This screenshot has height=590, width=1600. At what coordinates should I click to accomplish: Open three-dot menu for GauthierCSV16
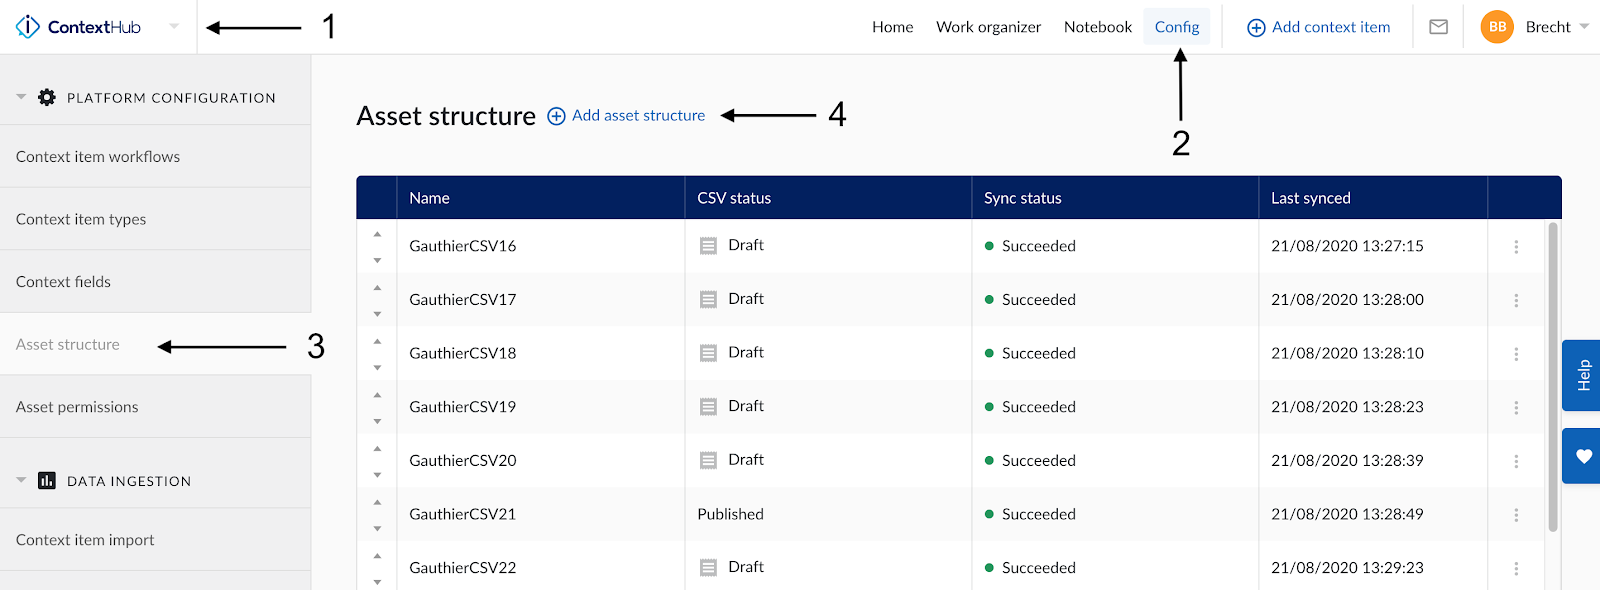tap(1516, 247)
